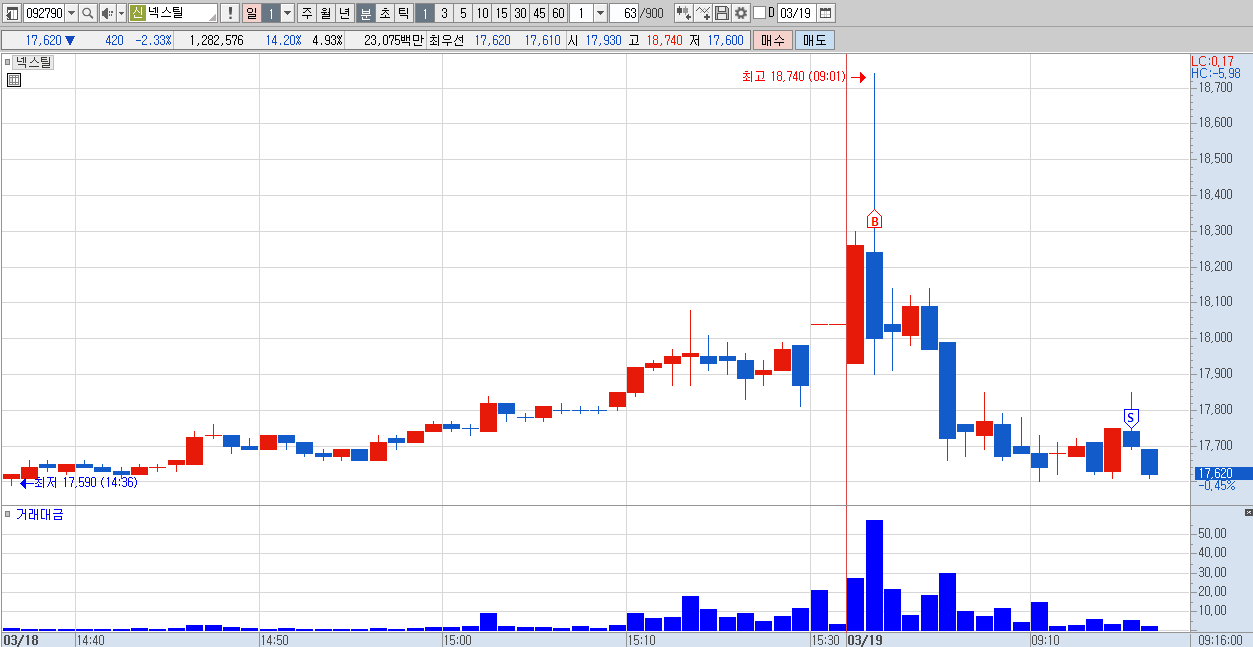Click the stock code field 092790
Screen dimensions: 1253x647
click(x=44, y=13)
